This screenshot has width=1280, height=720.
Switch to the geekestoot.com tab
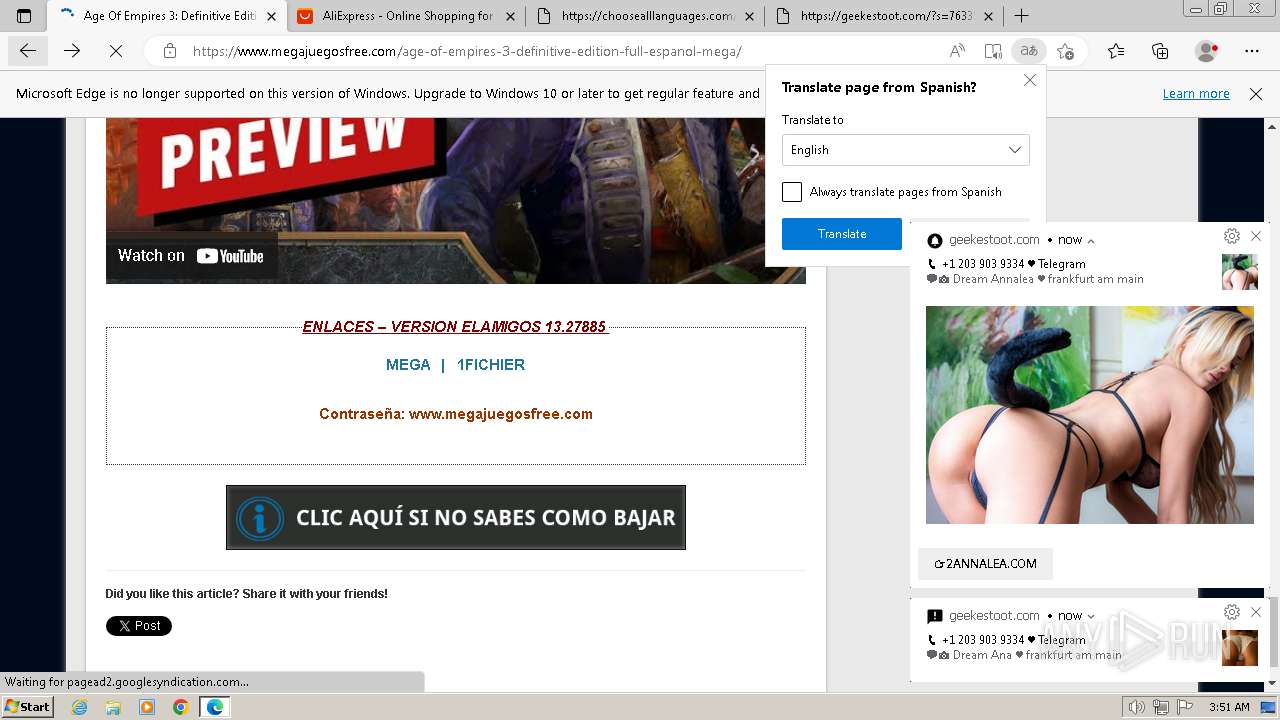[885, 16]
